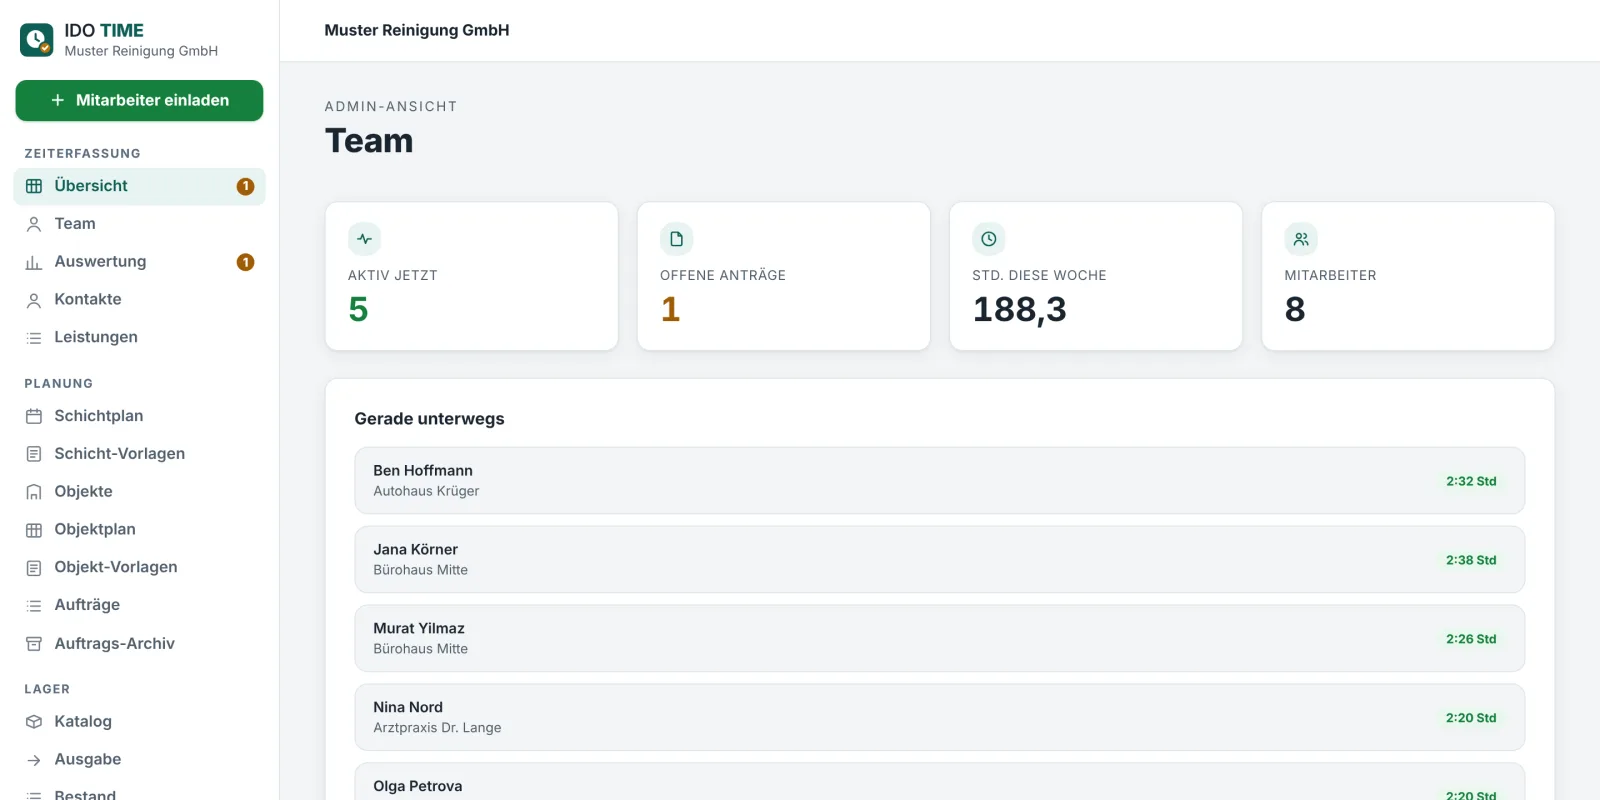Click the Objektplan grid icon
The height and width of the screenshot is (800, 1600).
coord(34,530)
